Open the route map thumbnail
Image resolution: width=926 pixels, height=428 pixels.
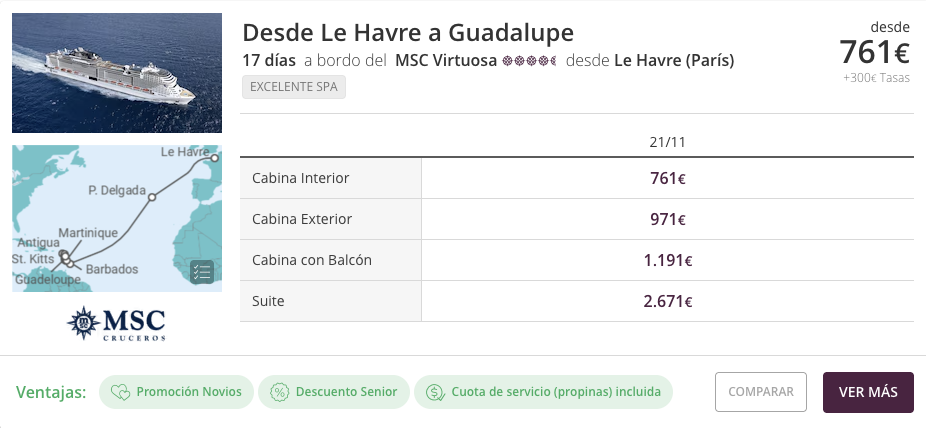117,218
